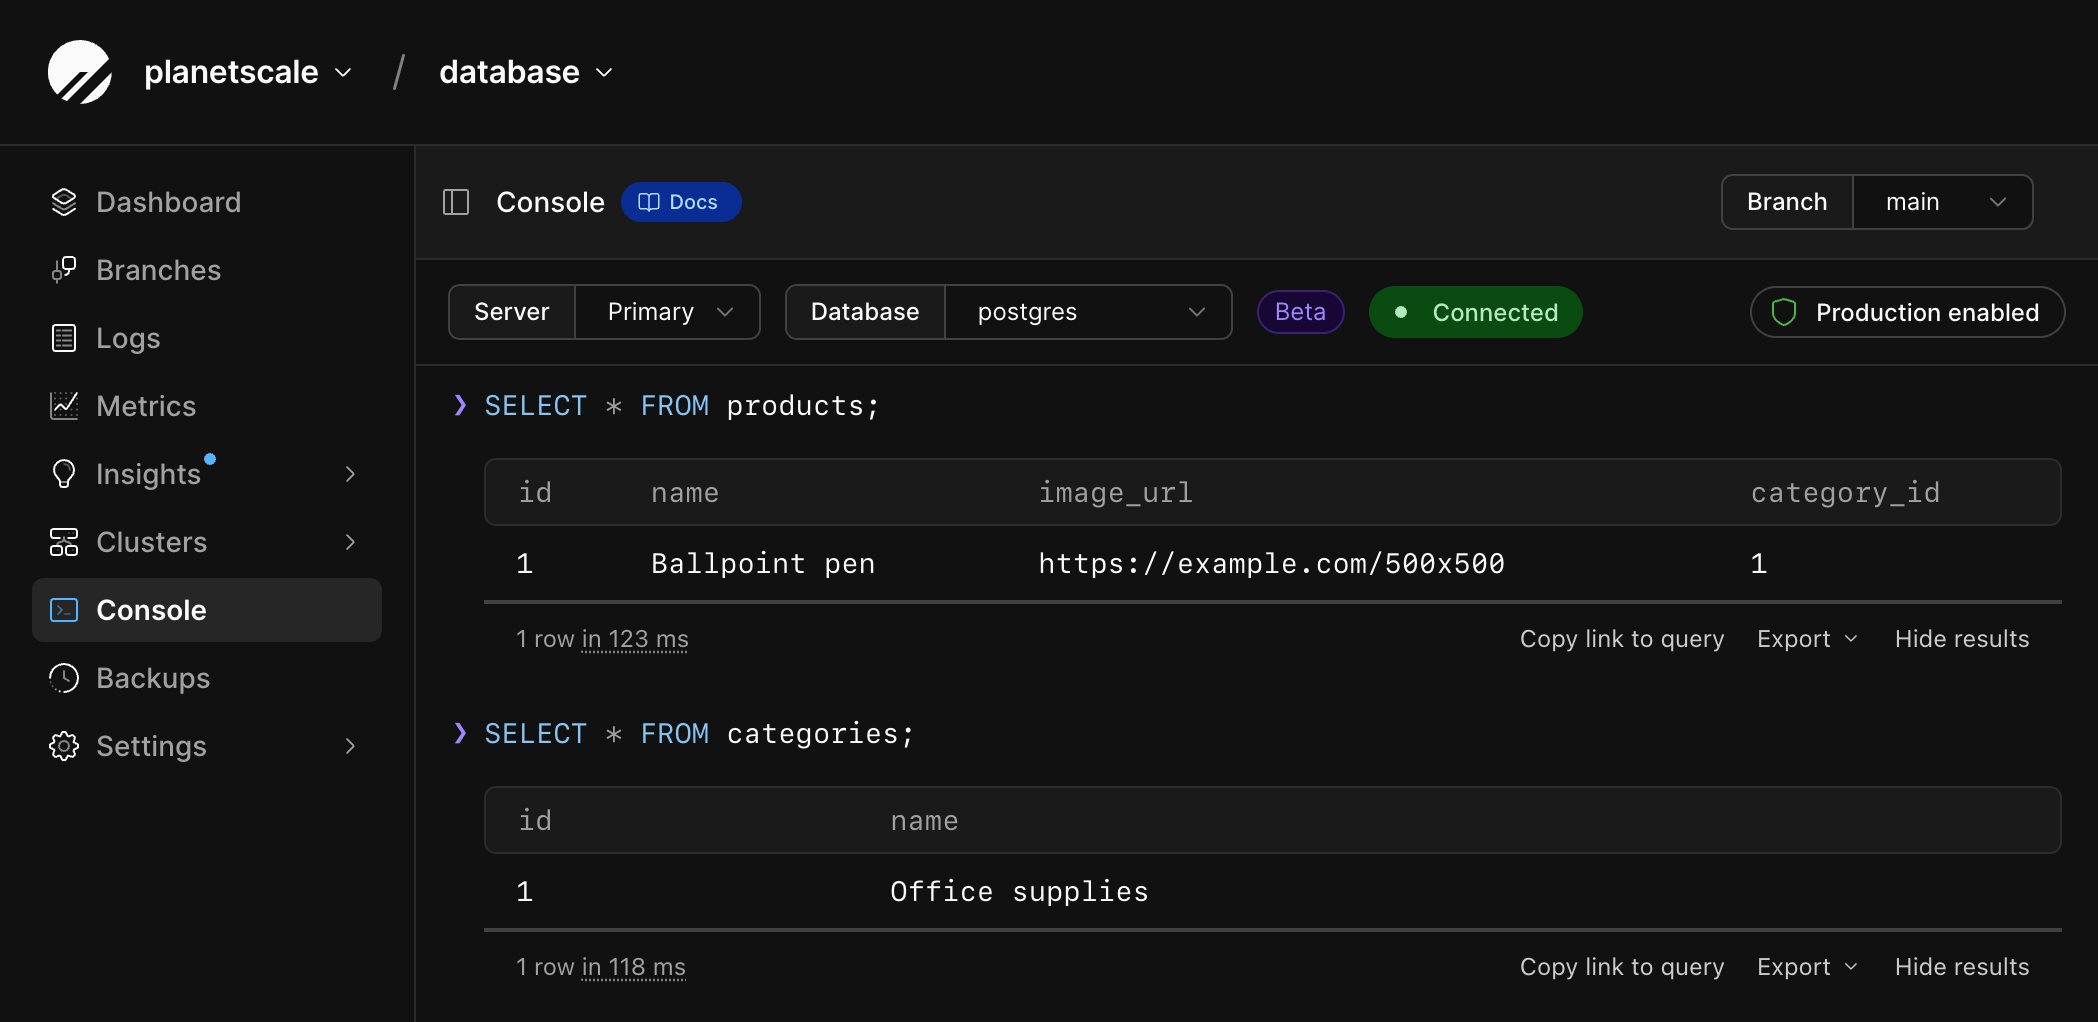Click the Branches icon in sidebar

pos(64,270)
